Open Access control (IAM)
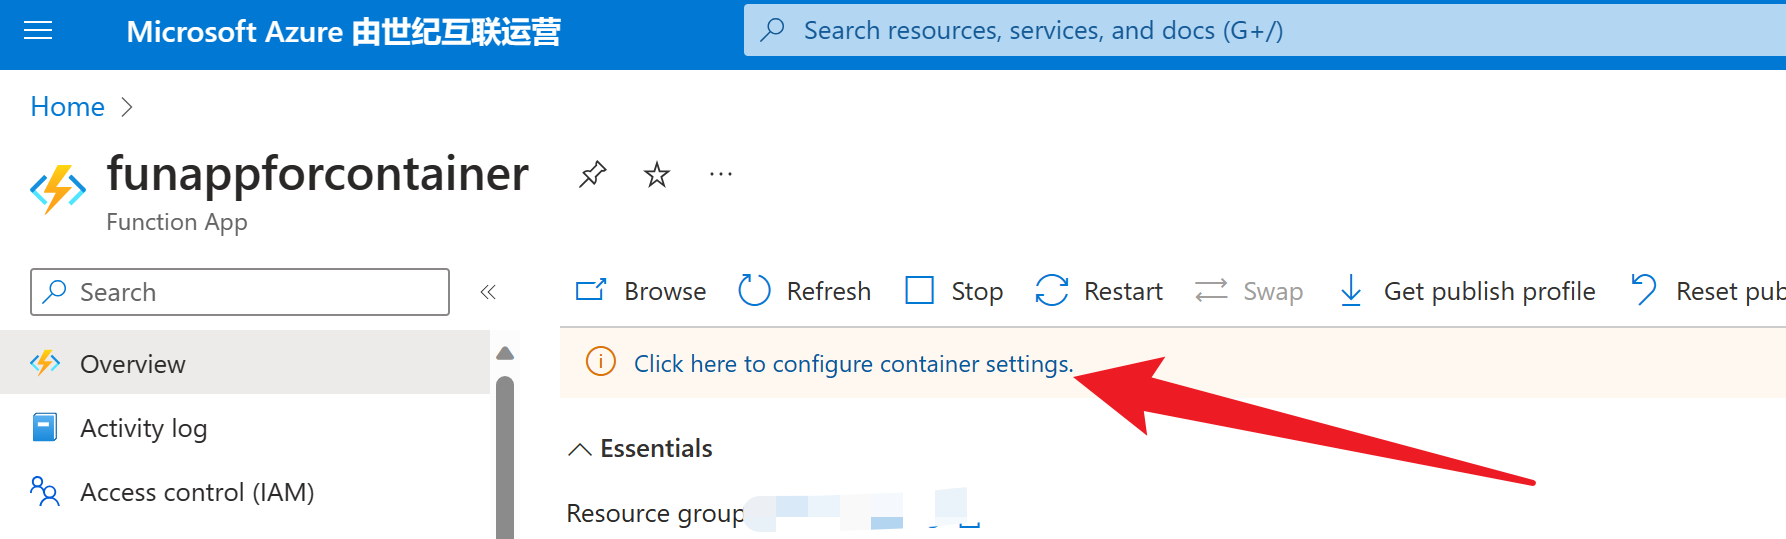The image size is (1786, 539). 196,492
